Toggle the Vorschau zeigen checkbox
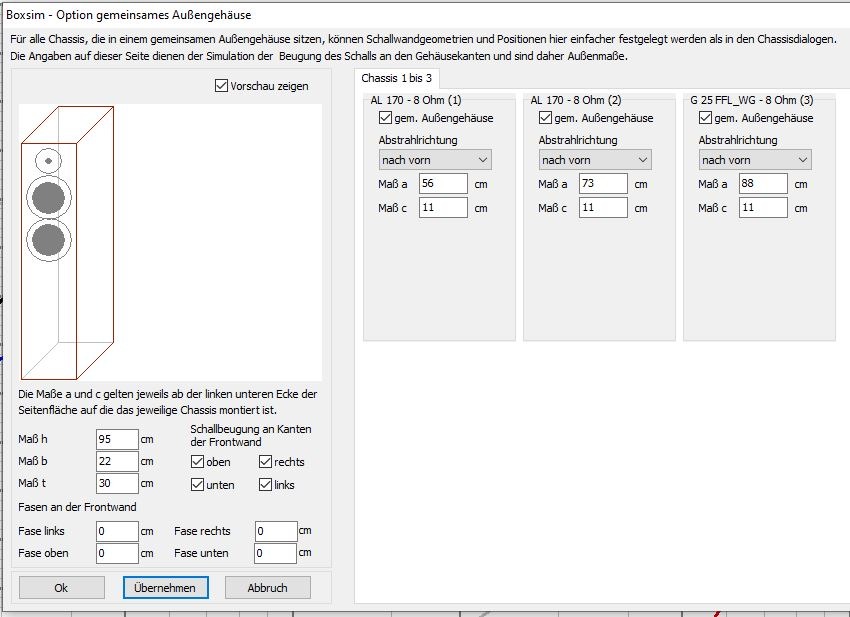Viewport: 850px width, 617px height. tap(221, 86)
